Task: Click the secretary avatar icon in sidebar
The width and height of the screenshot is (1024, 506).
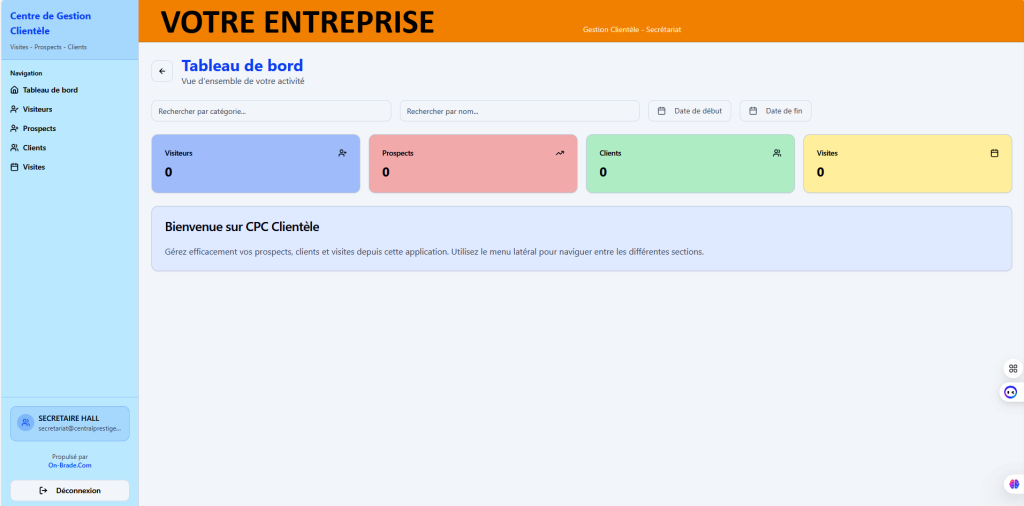Action: (x=25, y=423)
